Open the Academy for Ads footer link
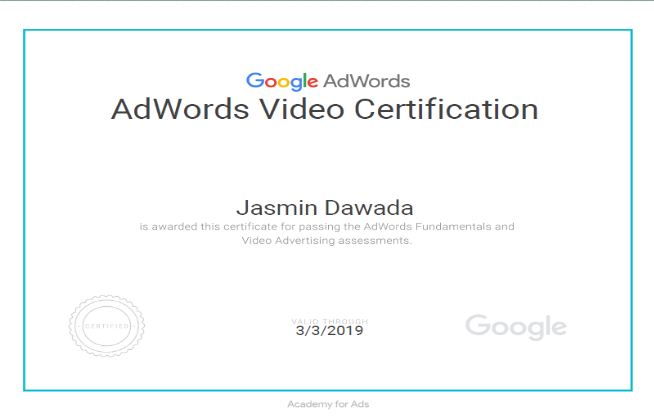Image resolution: width=654 pixels, height=416 pixels. 327,406
